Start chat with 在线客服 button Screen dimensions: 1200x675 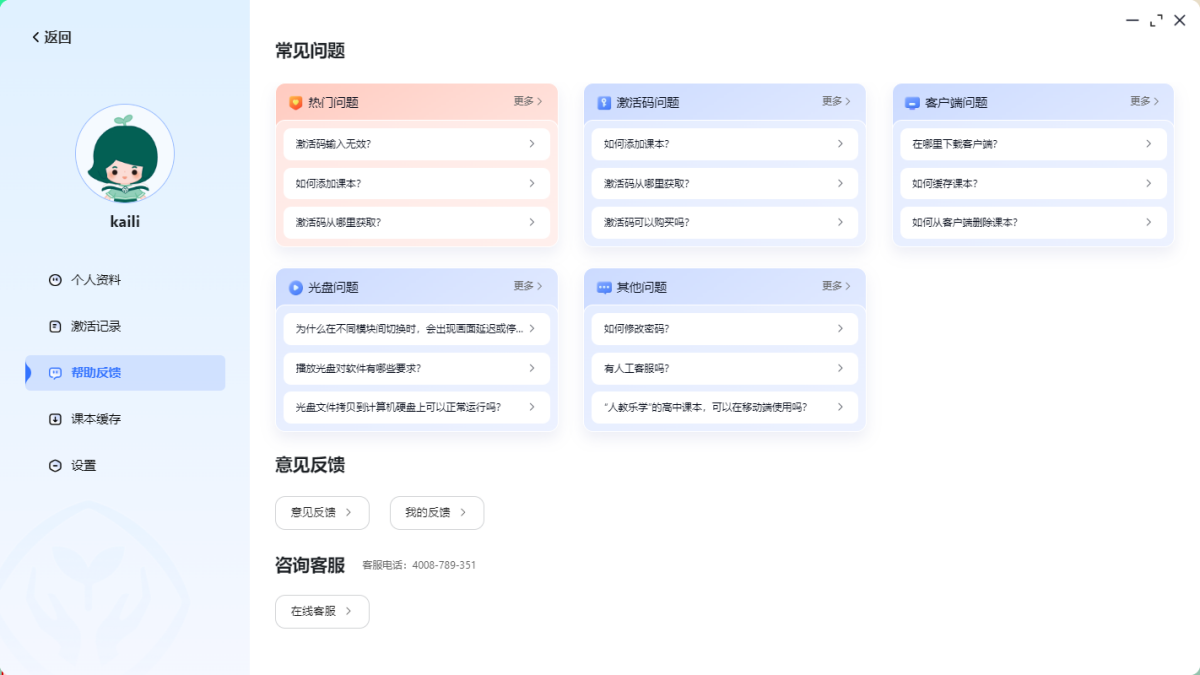322,611
